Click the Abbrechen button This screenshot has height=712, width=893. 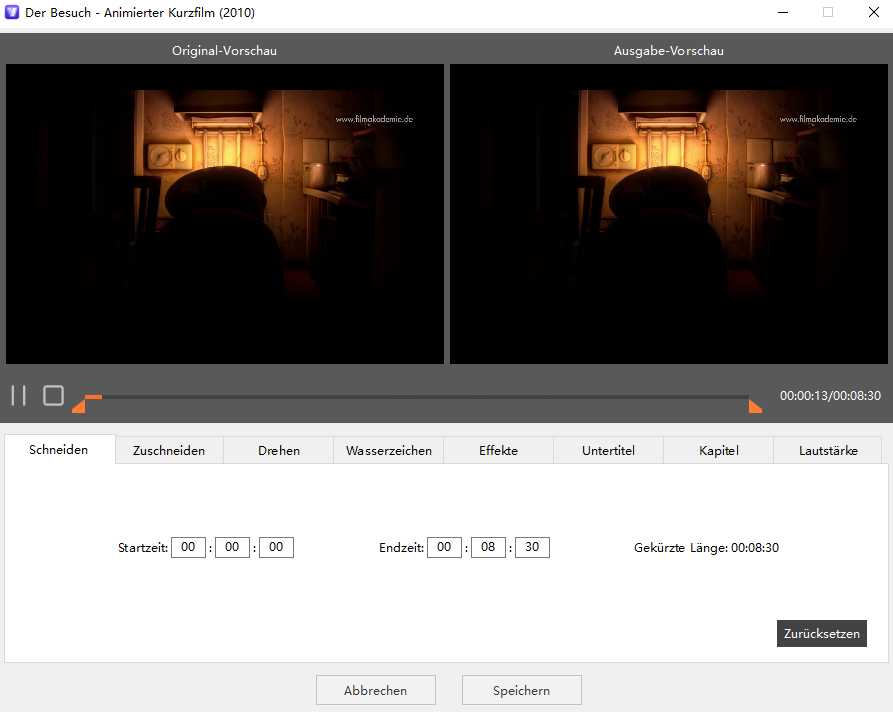click(375, 690)
